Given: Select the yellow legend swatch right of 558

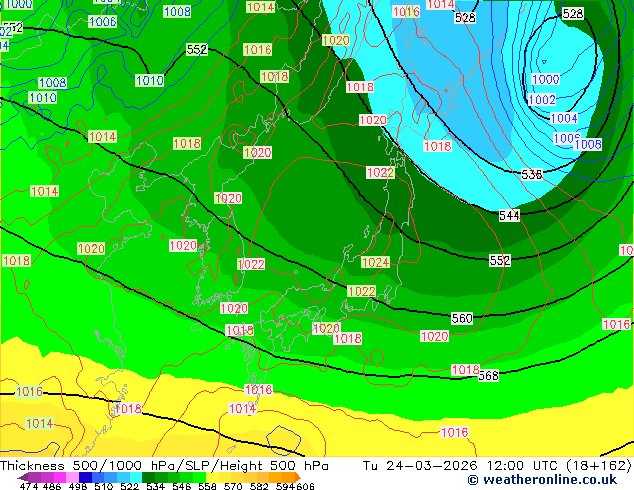Looking at the screenshot, I should tap(212, 477).
